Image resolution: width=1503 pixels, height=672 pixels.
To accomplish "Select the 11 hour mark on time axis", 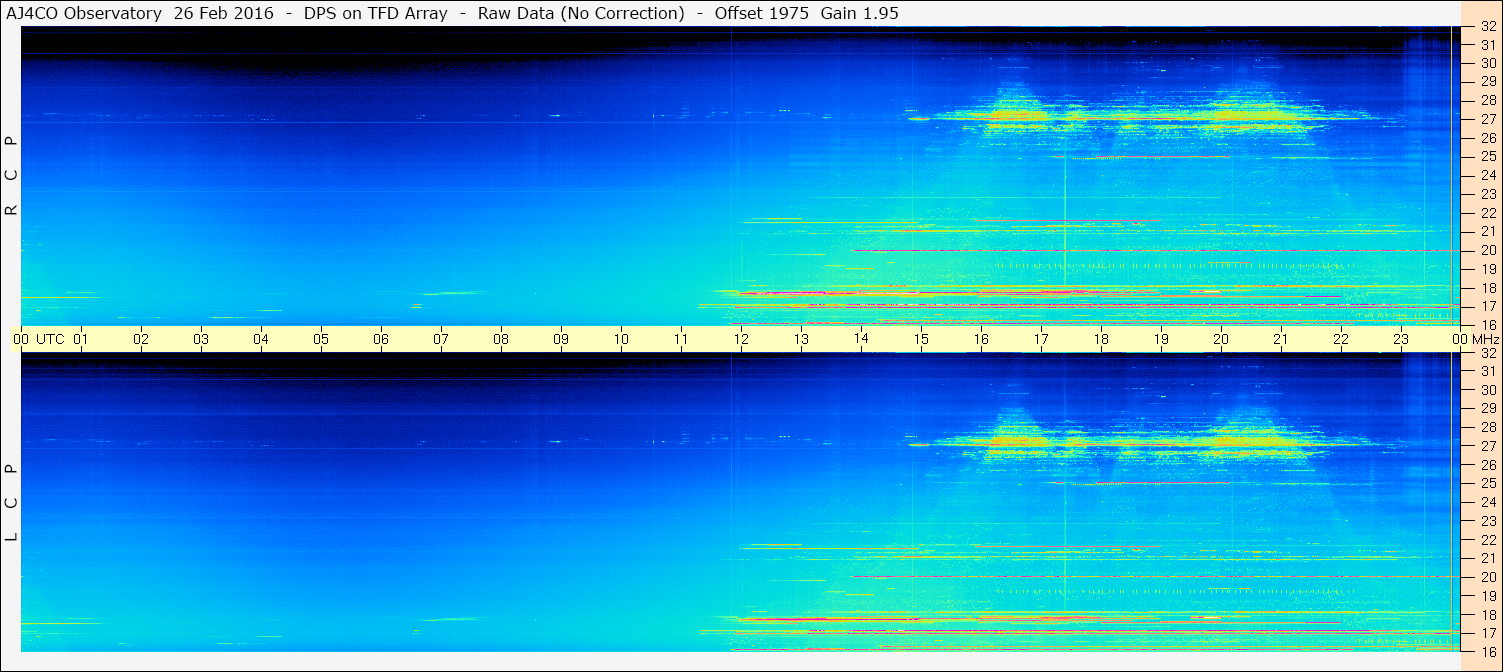I will pos(681,339).
